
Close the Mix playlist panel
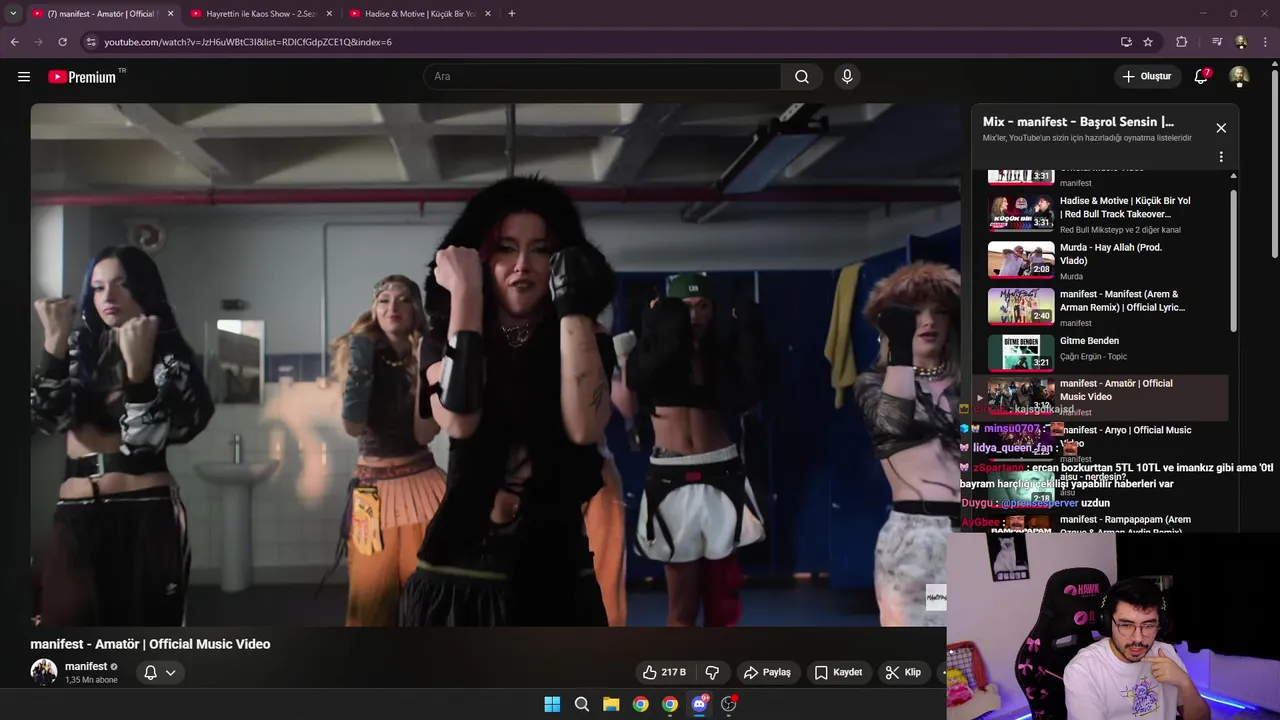[1221, 128]
